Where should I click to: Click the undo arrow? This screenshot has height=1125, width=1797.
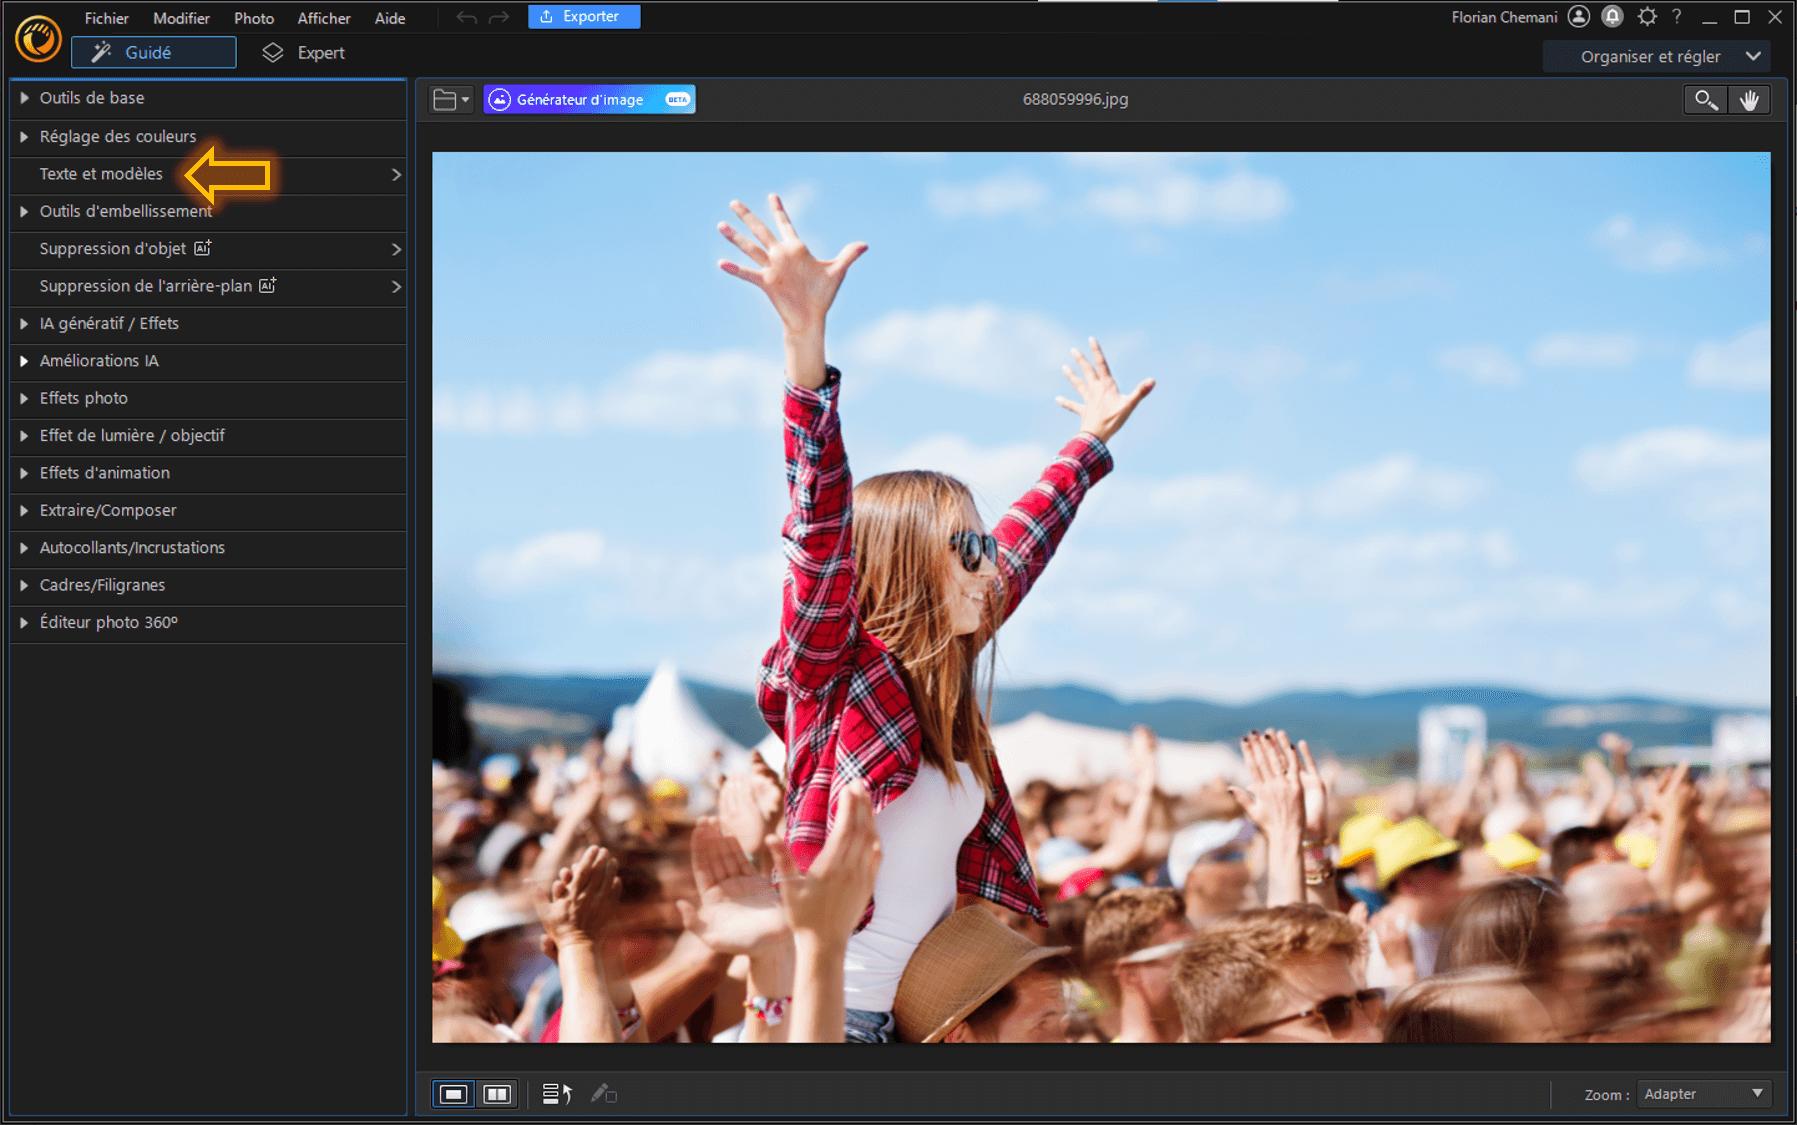tap(466, 17)
